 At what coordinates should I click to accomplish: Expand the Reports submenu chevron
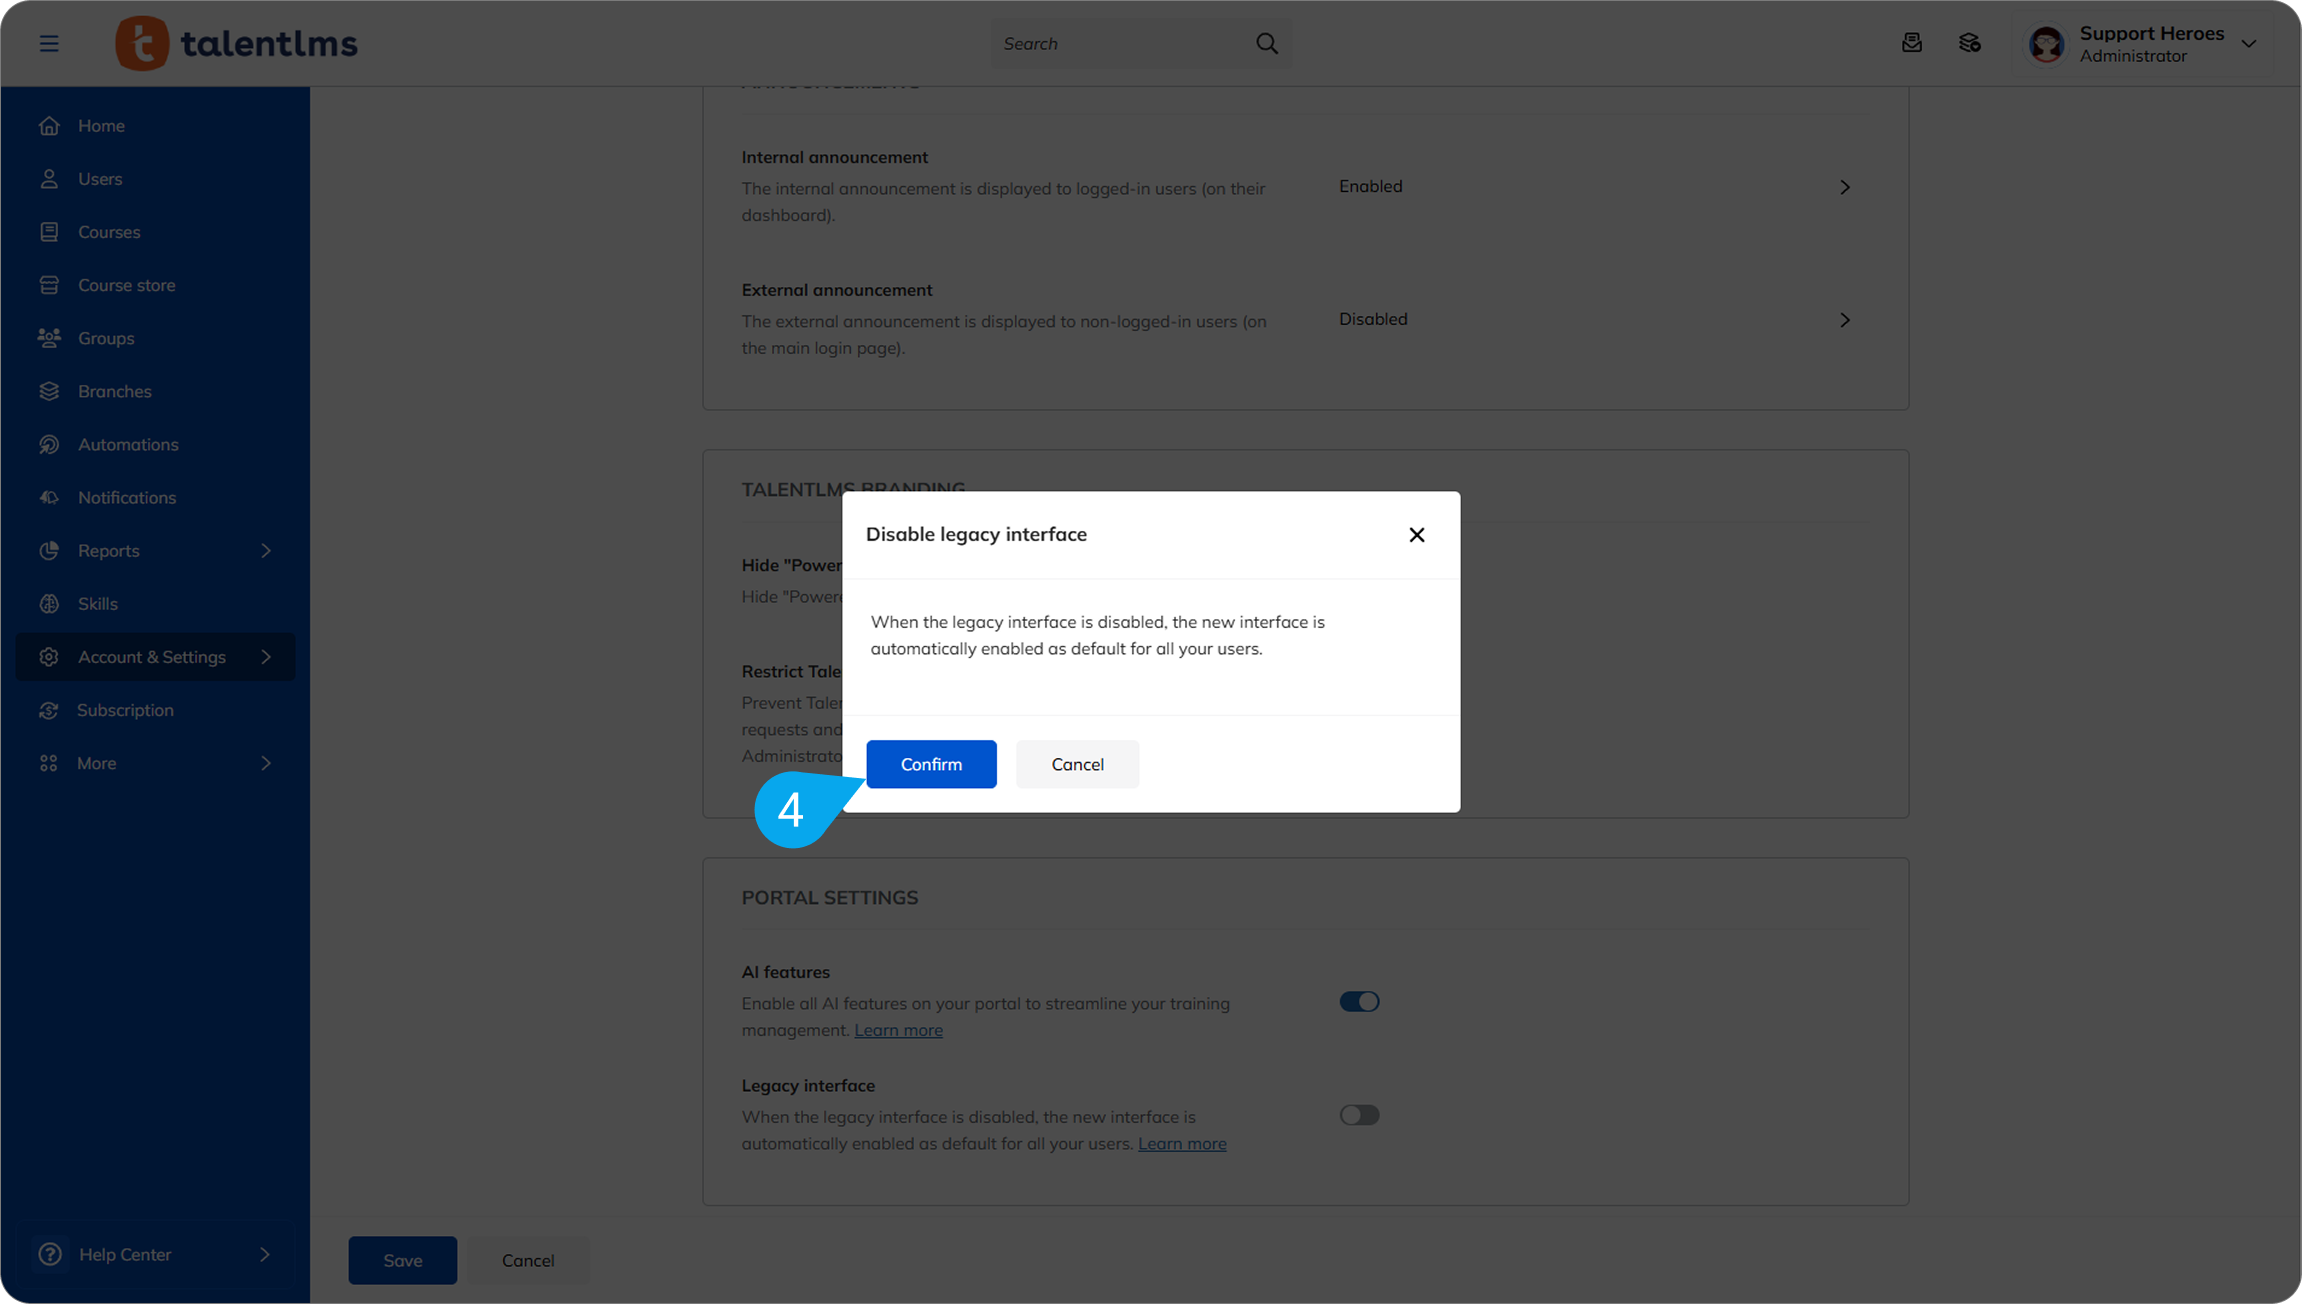tap(266, 551)
